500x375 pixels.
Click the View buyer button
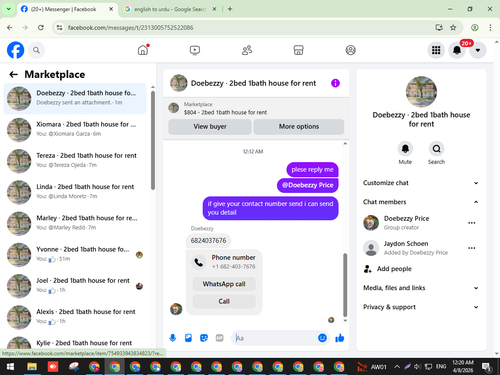pyautogui.click(x=210, y=127)
